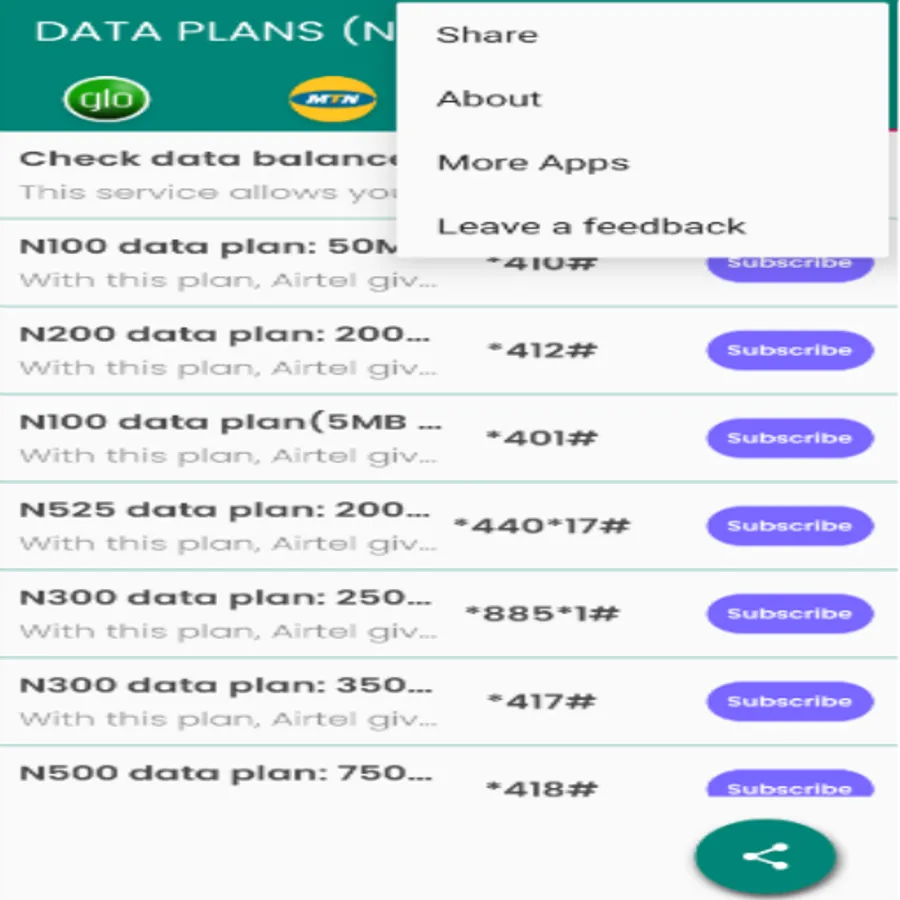Subscribe to N200 data plan
This screenshot has height=900, width=900.
[790, 350]
